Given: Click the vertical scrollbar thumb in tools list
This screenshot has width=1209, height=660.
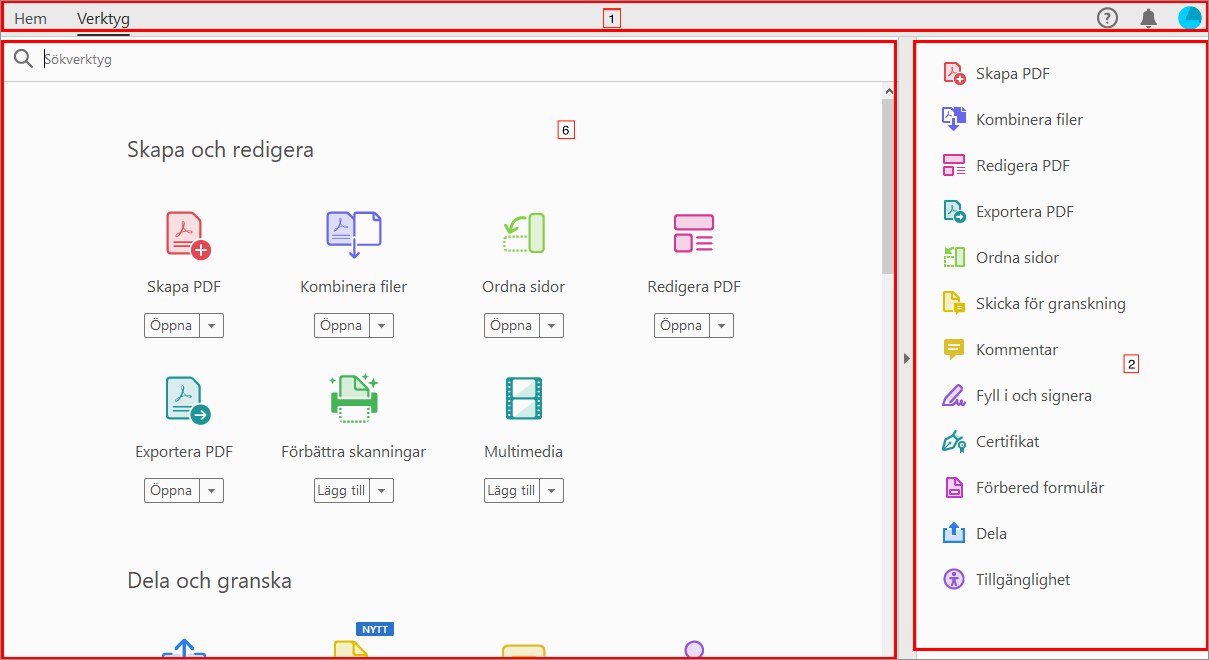Looking at the screenshot, I should [888, 186].
